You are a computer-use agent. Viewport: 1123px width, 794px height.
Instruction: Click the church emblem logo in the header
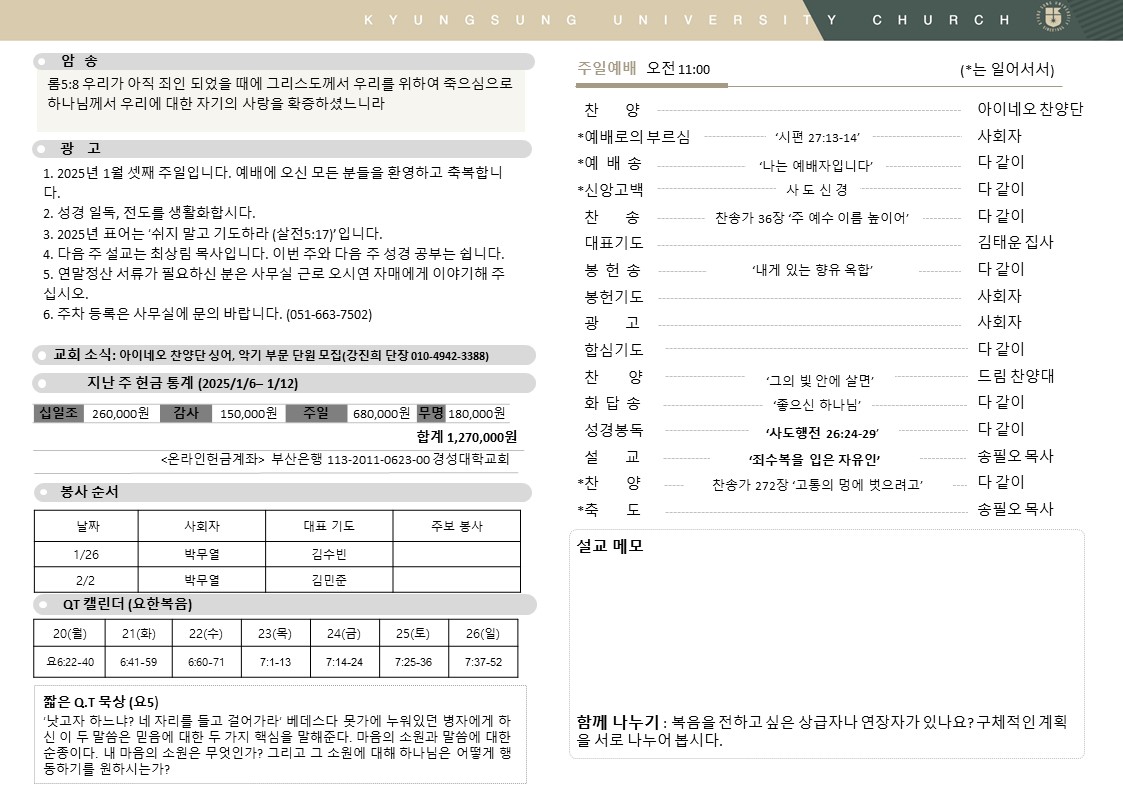tap(1053, 18)
